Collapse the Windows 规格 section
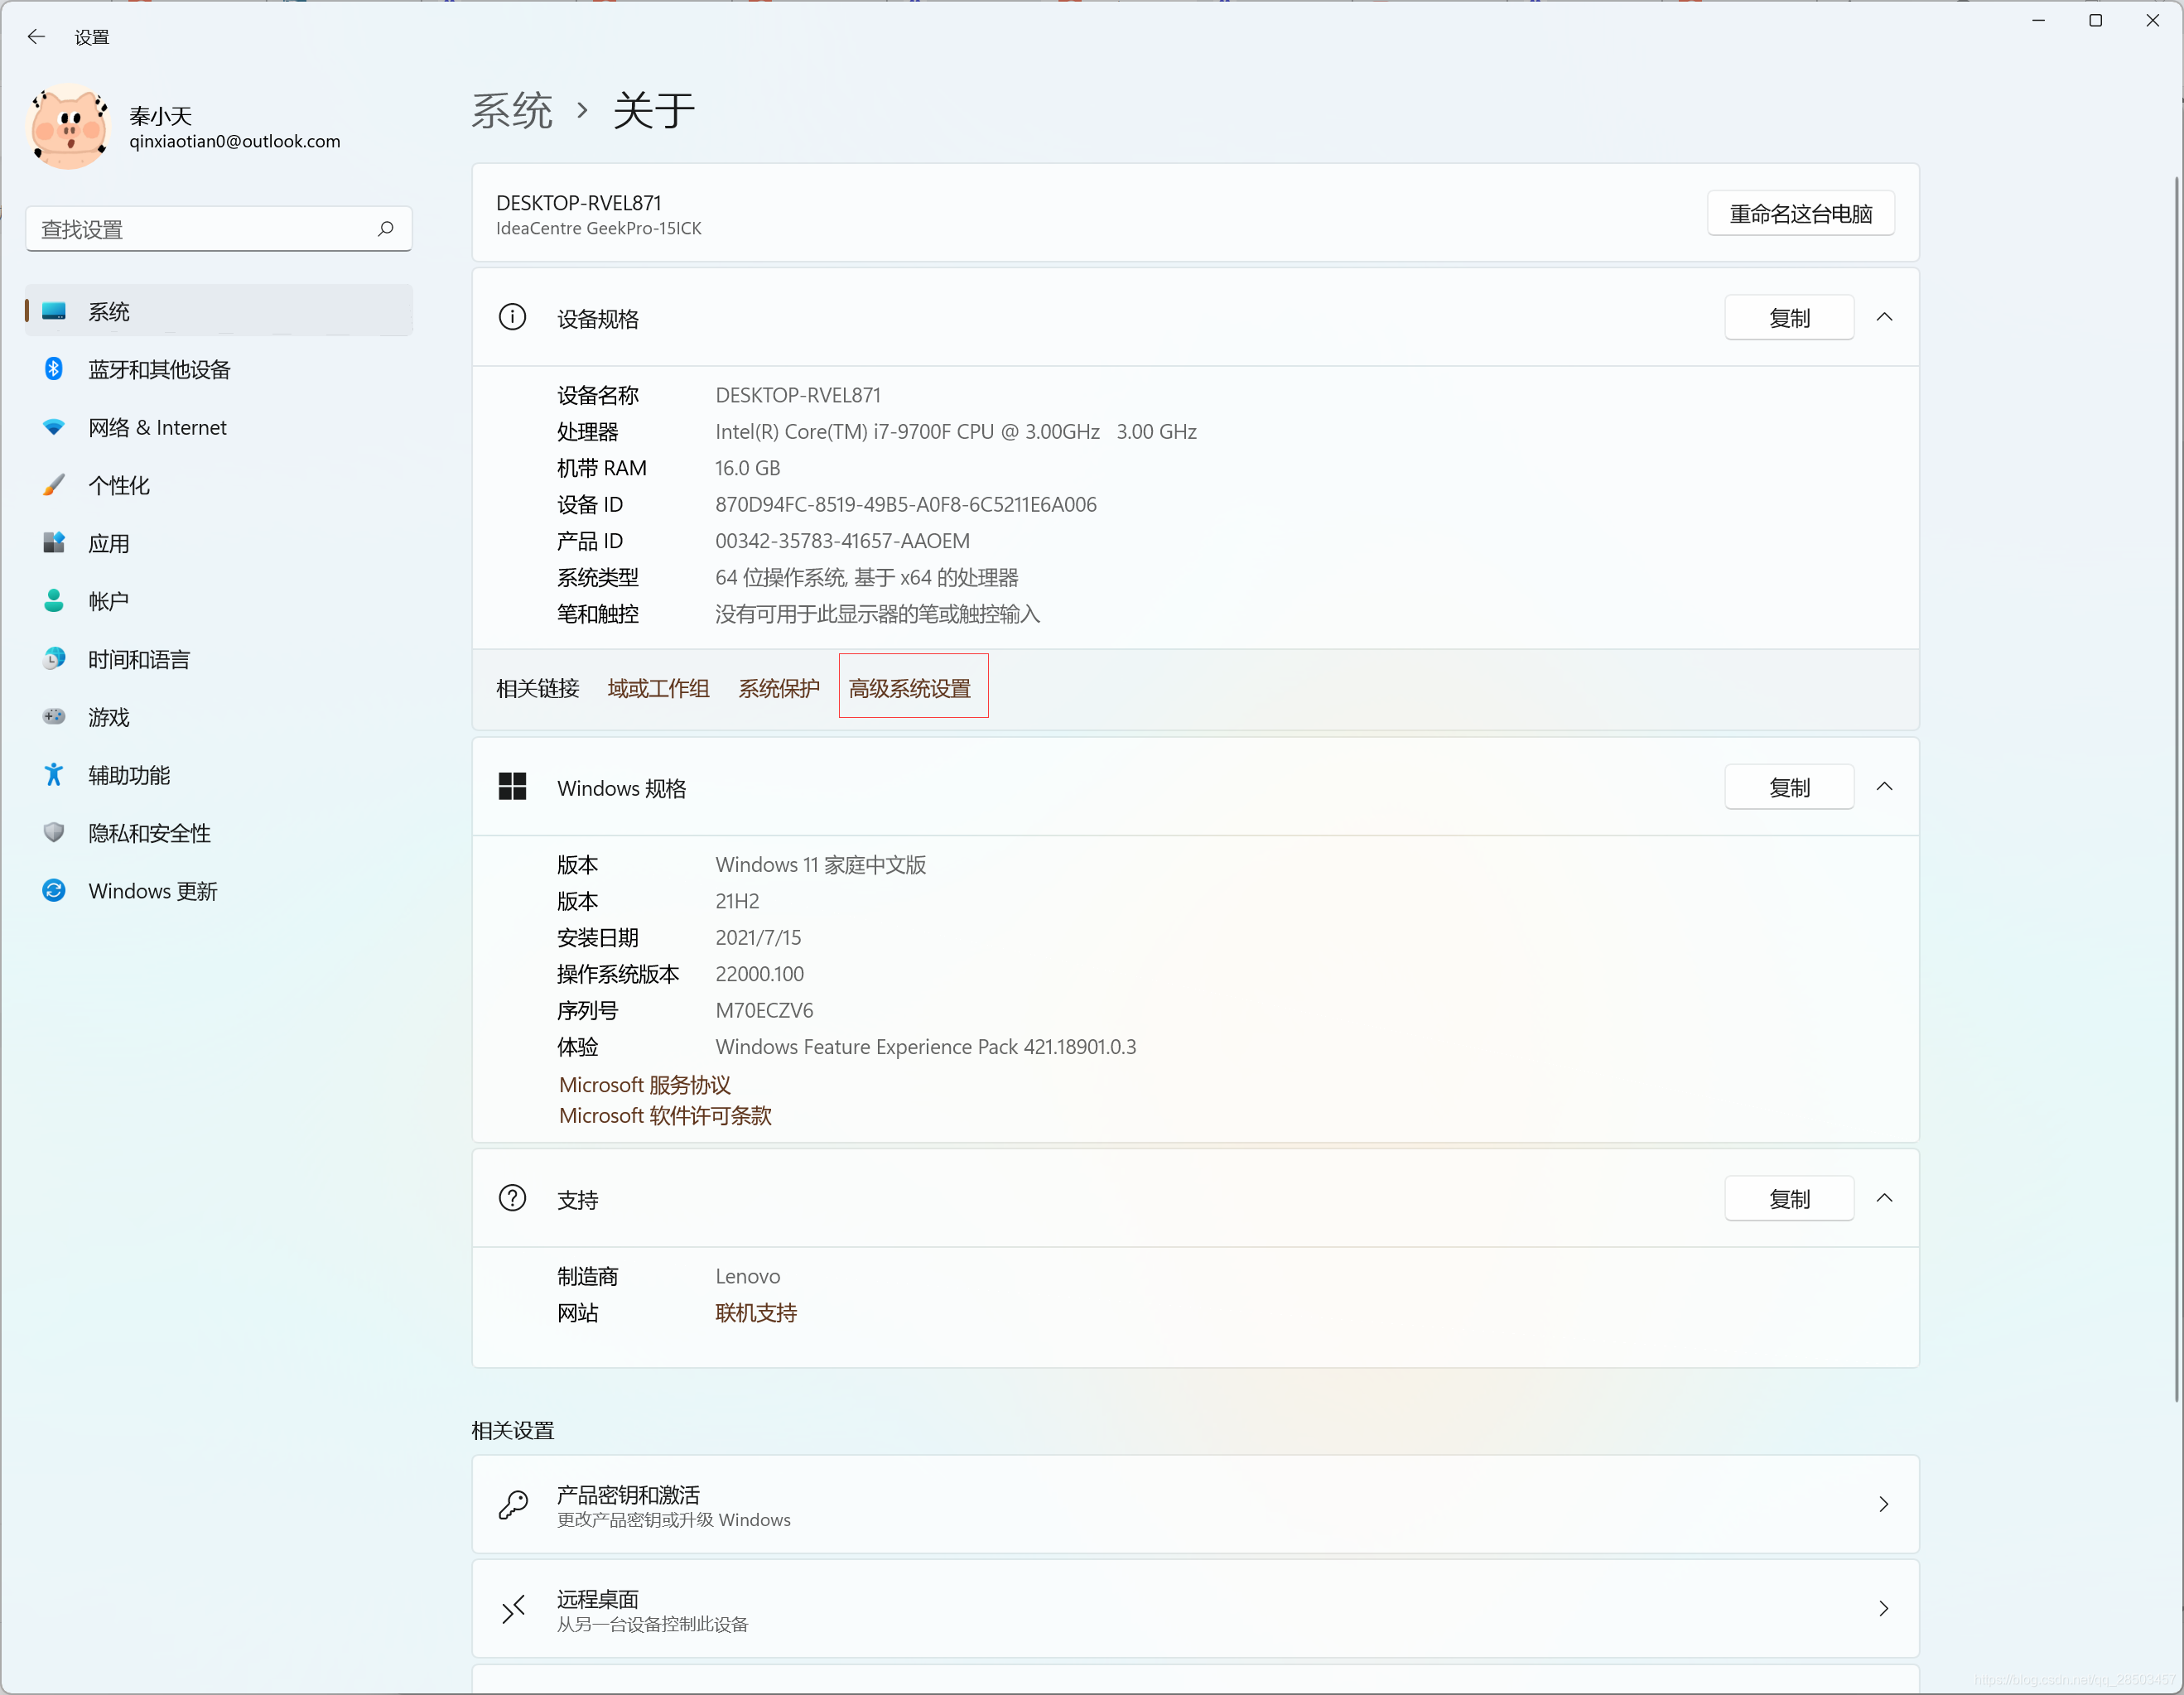The width and height of the screenshot is (2184, 1695). 1884,787
